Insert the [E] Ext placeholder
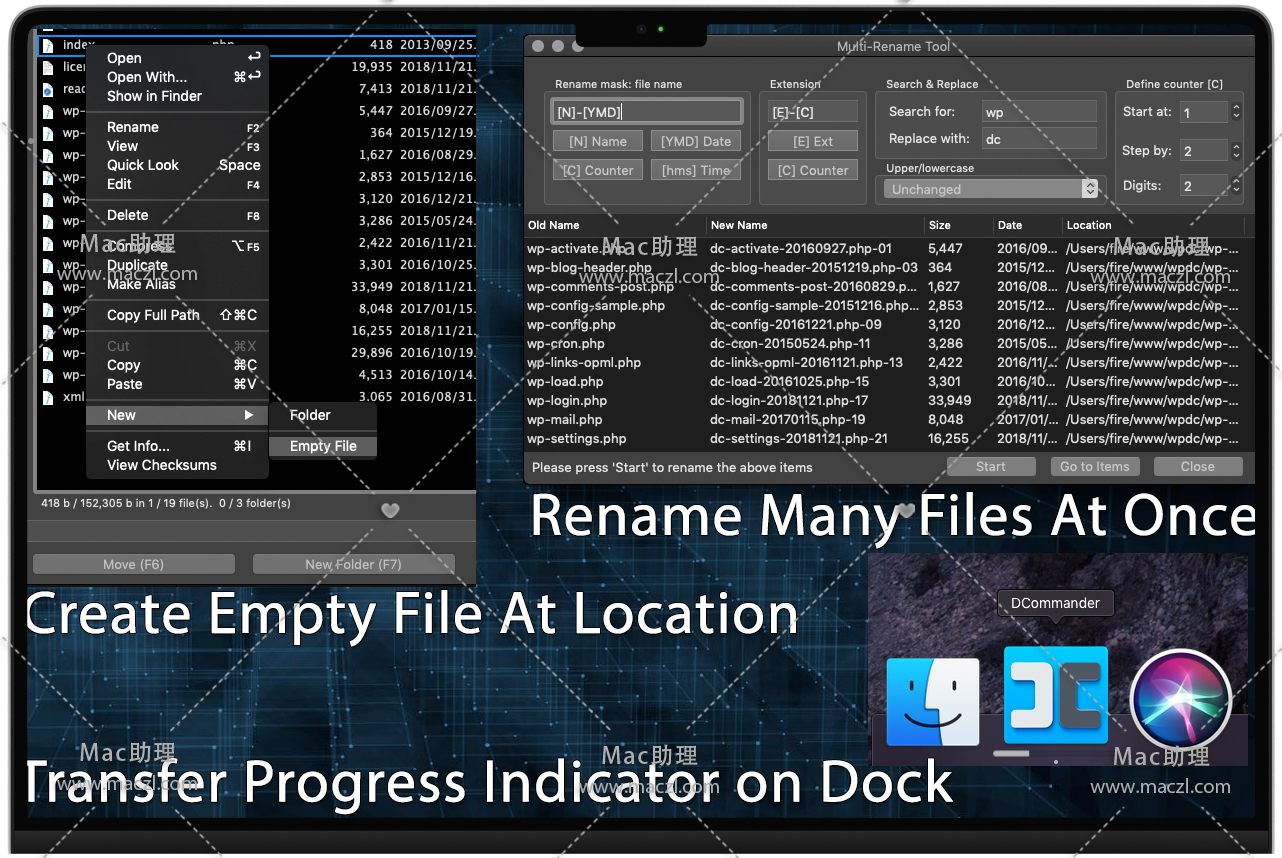Image resolution: width=1282 pixels, height=858 pixels. [813, 142]
